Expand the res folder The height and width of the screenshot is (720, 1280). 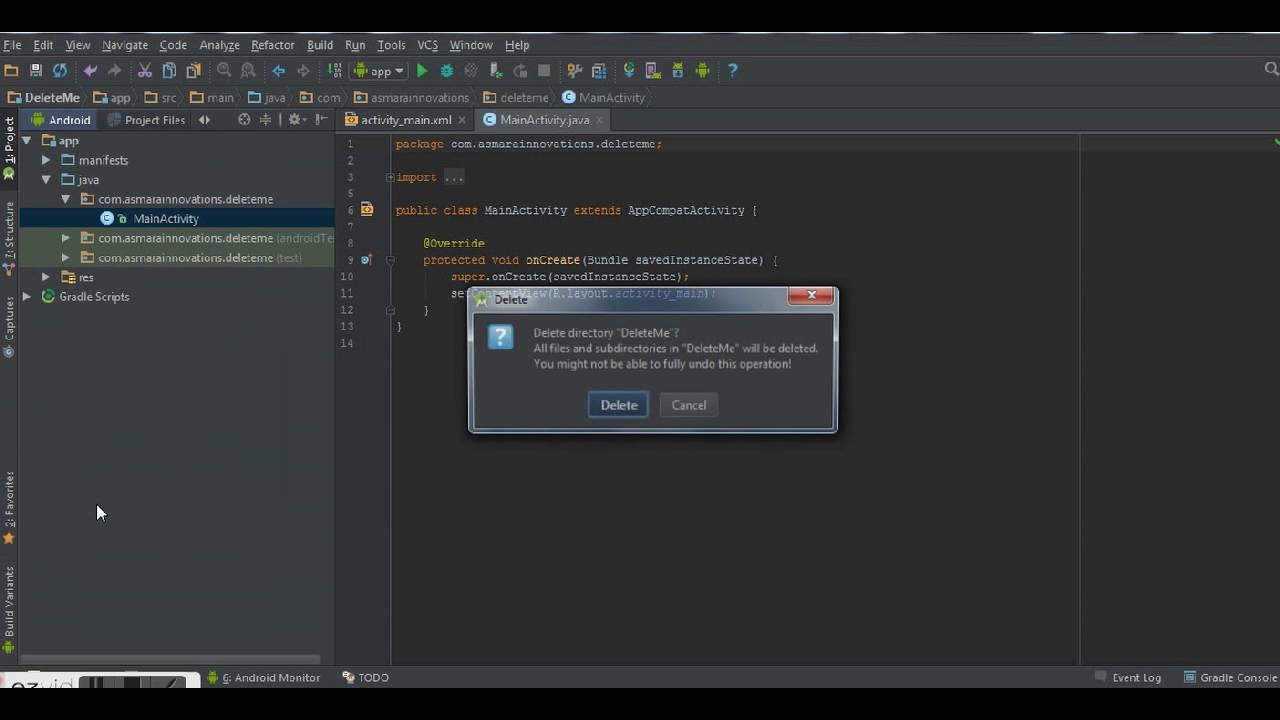tap(46, 277)
